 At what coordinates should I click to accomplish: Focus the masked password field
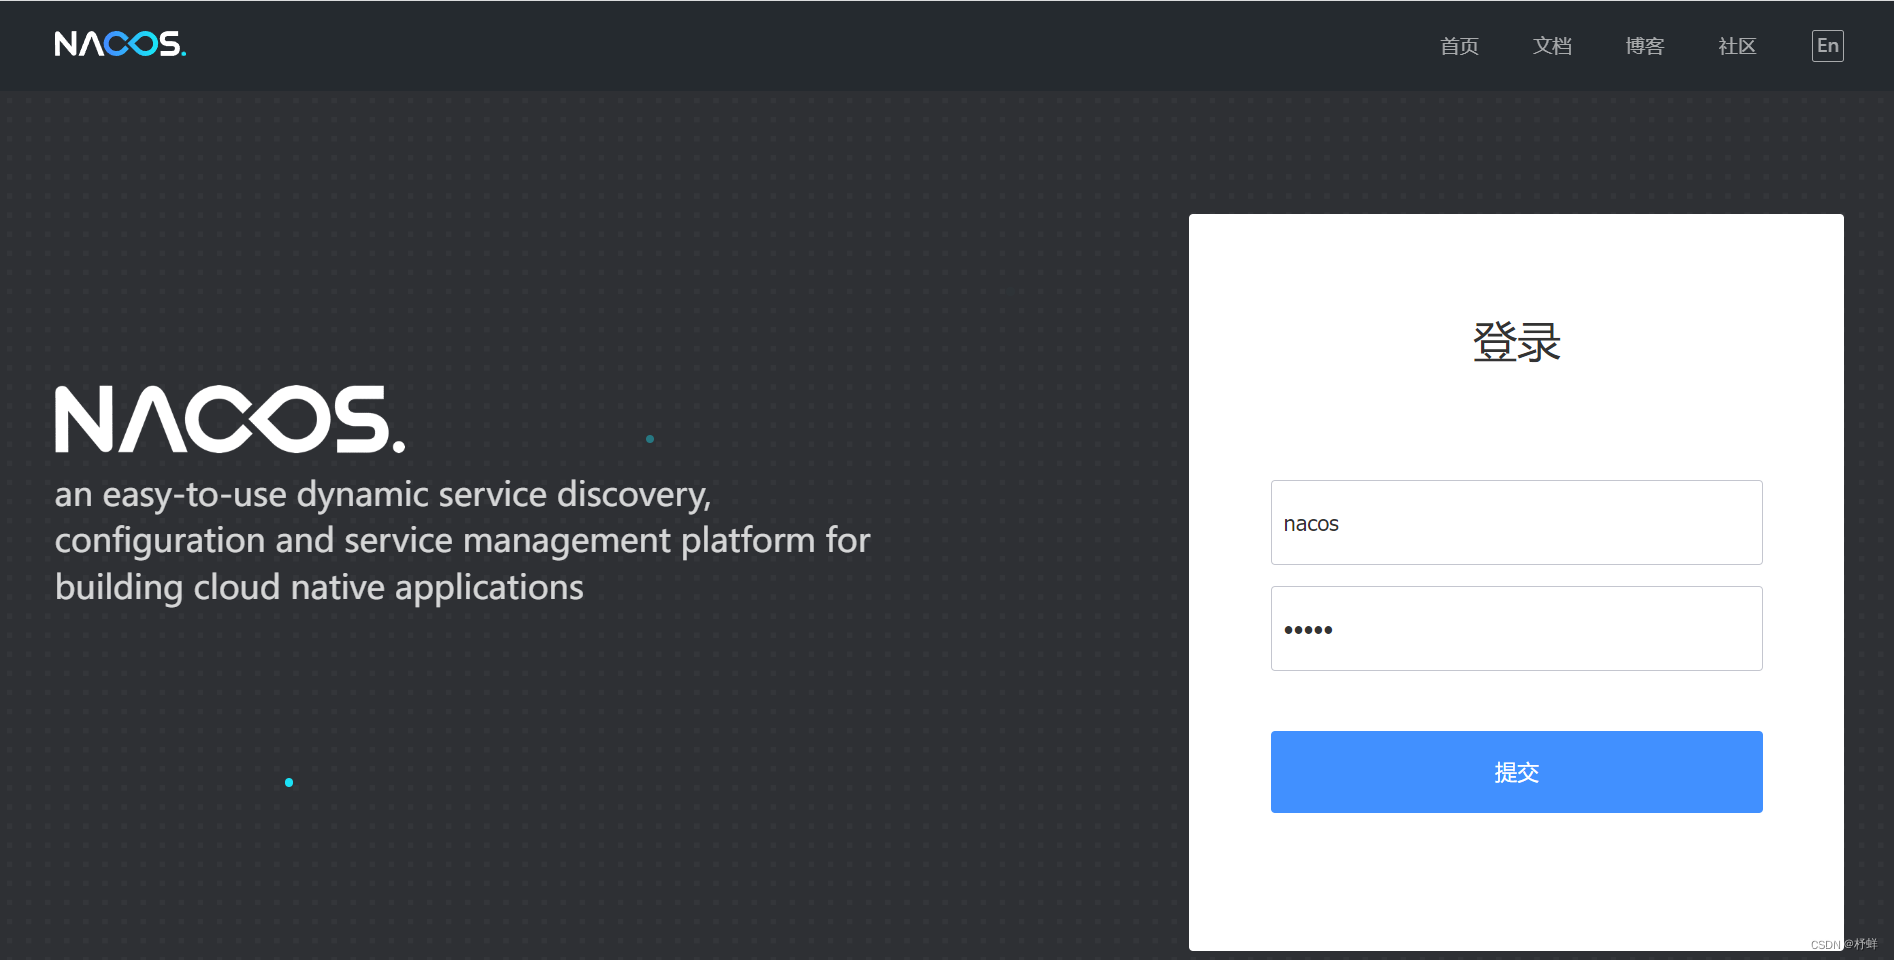1516,629
